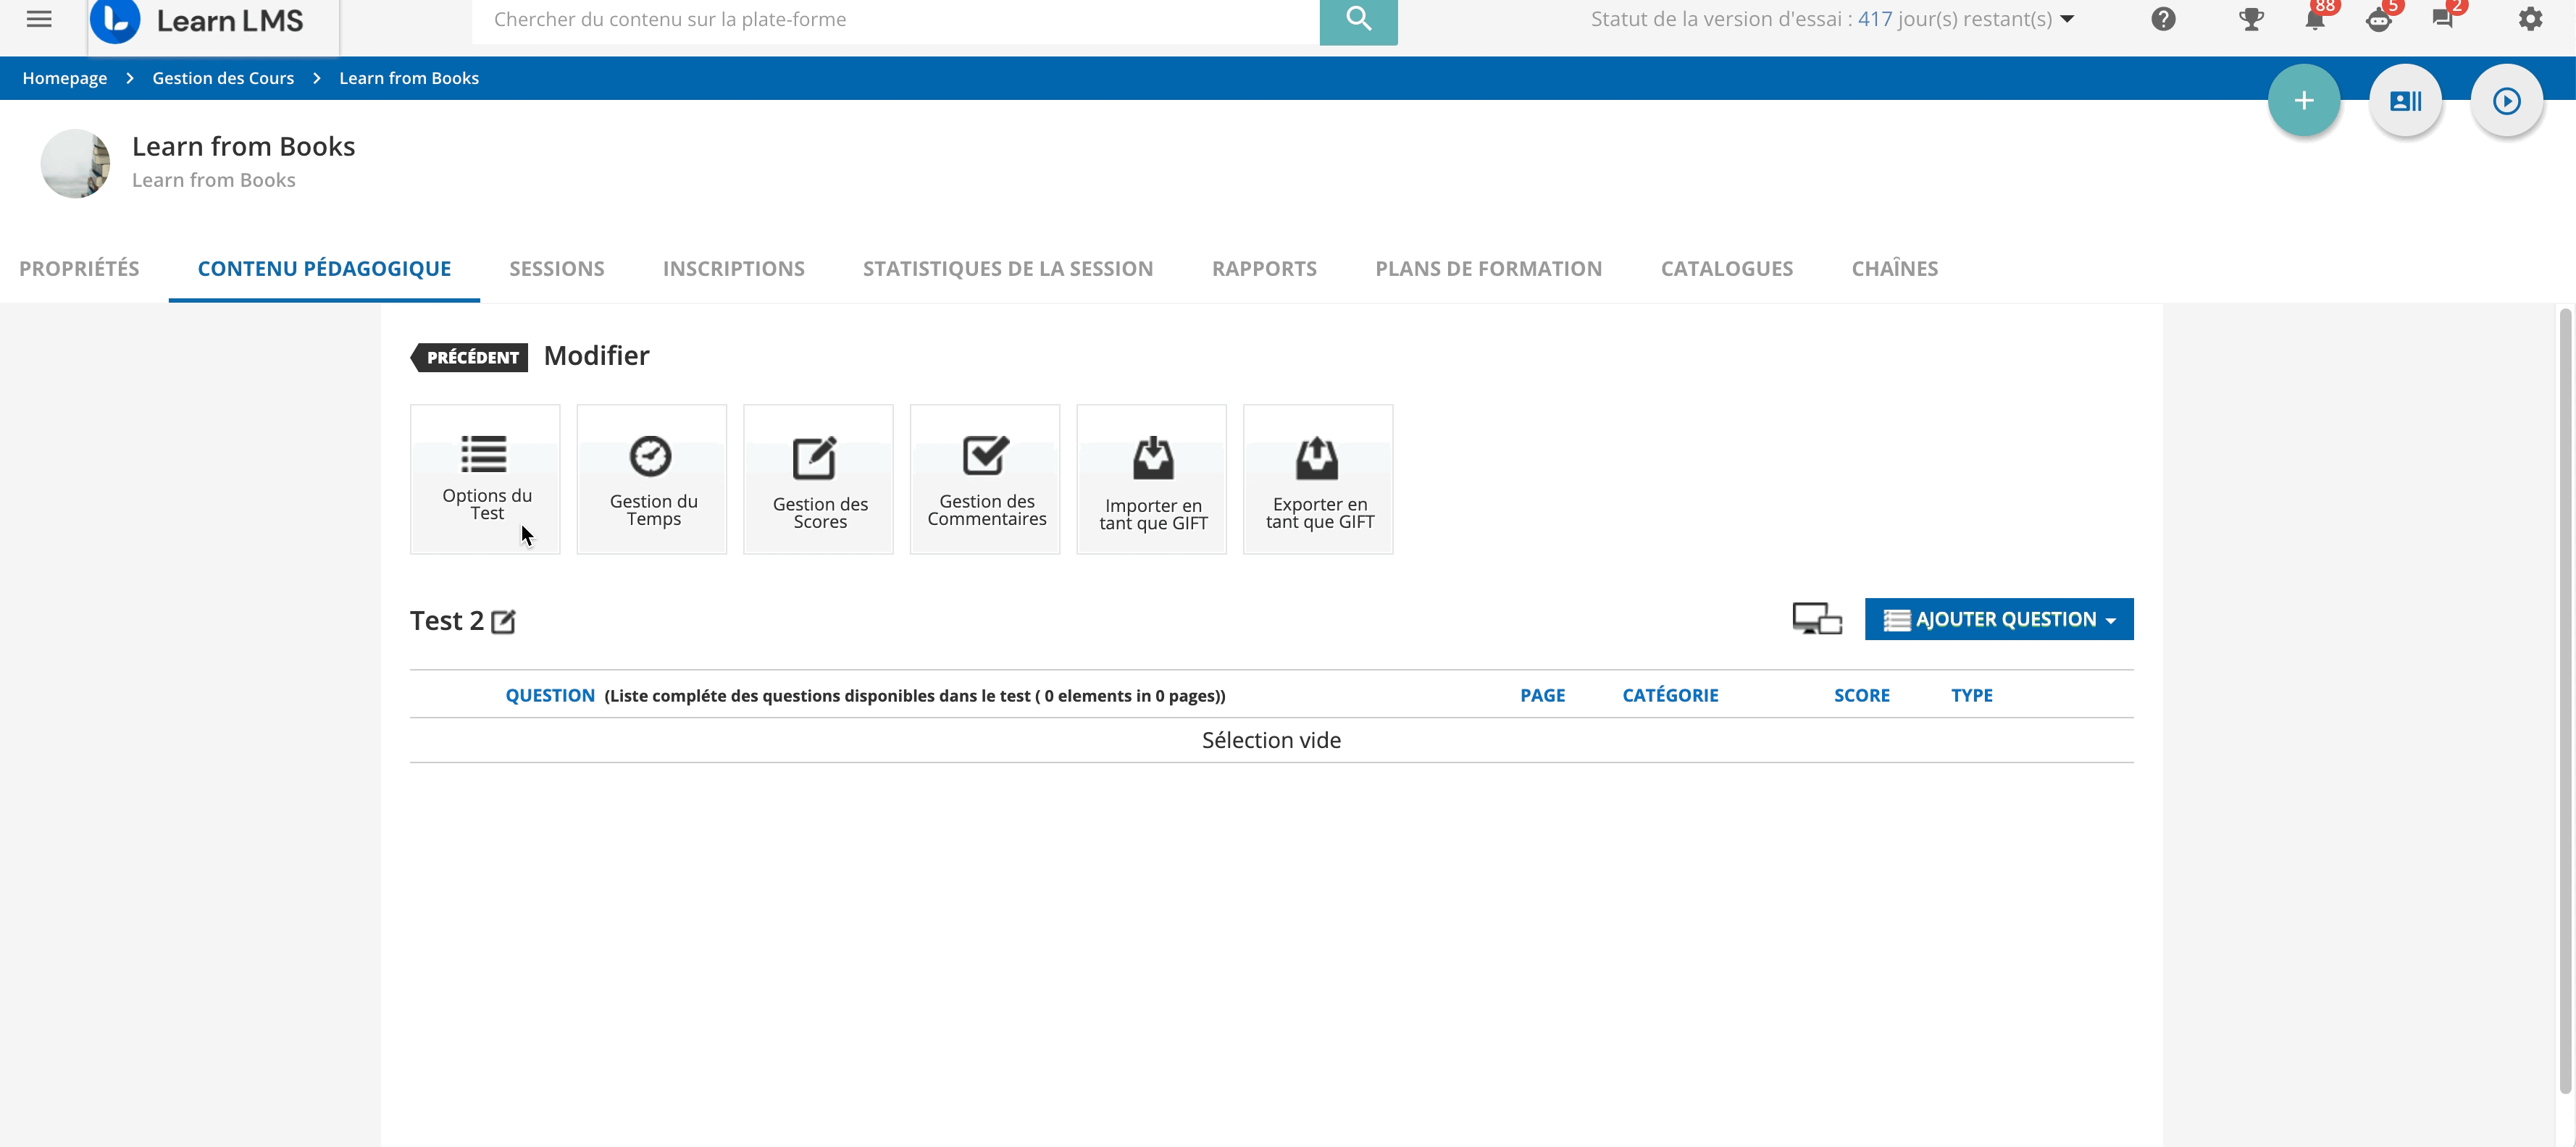The height and width of the screenshot is (1147, 2576).
Task: Sort by the Type column header
Action: 1971,695
